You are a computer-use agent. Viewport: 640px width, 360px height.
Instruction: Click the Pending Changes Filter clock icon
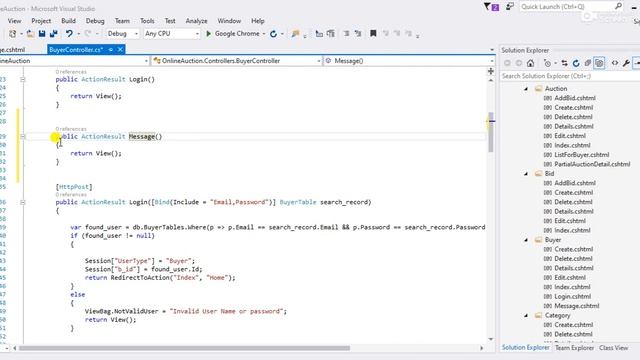click(x=547, y=63)
